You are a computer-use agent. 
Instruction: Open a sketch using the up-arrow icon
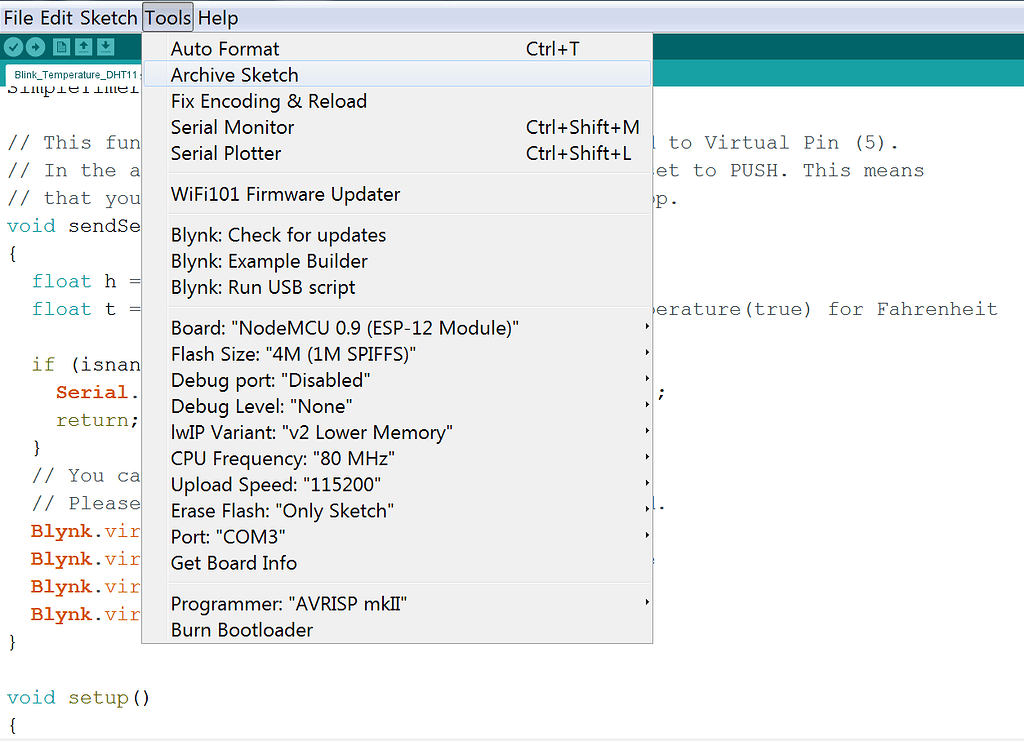click(x=85, y=46)
